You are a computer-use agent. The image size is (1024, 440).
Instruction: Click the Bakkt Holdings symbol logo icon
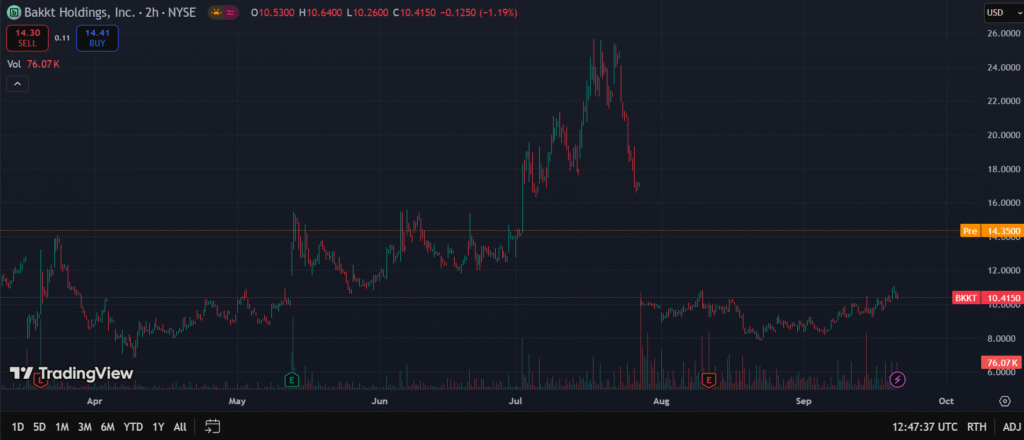click(14, 12)
